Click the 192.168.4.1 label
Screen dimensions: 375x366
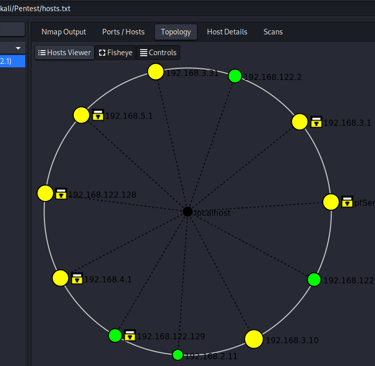coord(108,279)
